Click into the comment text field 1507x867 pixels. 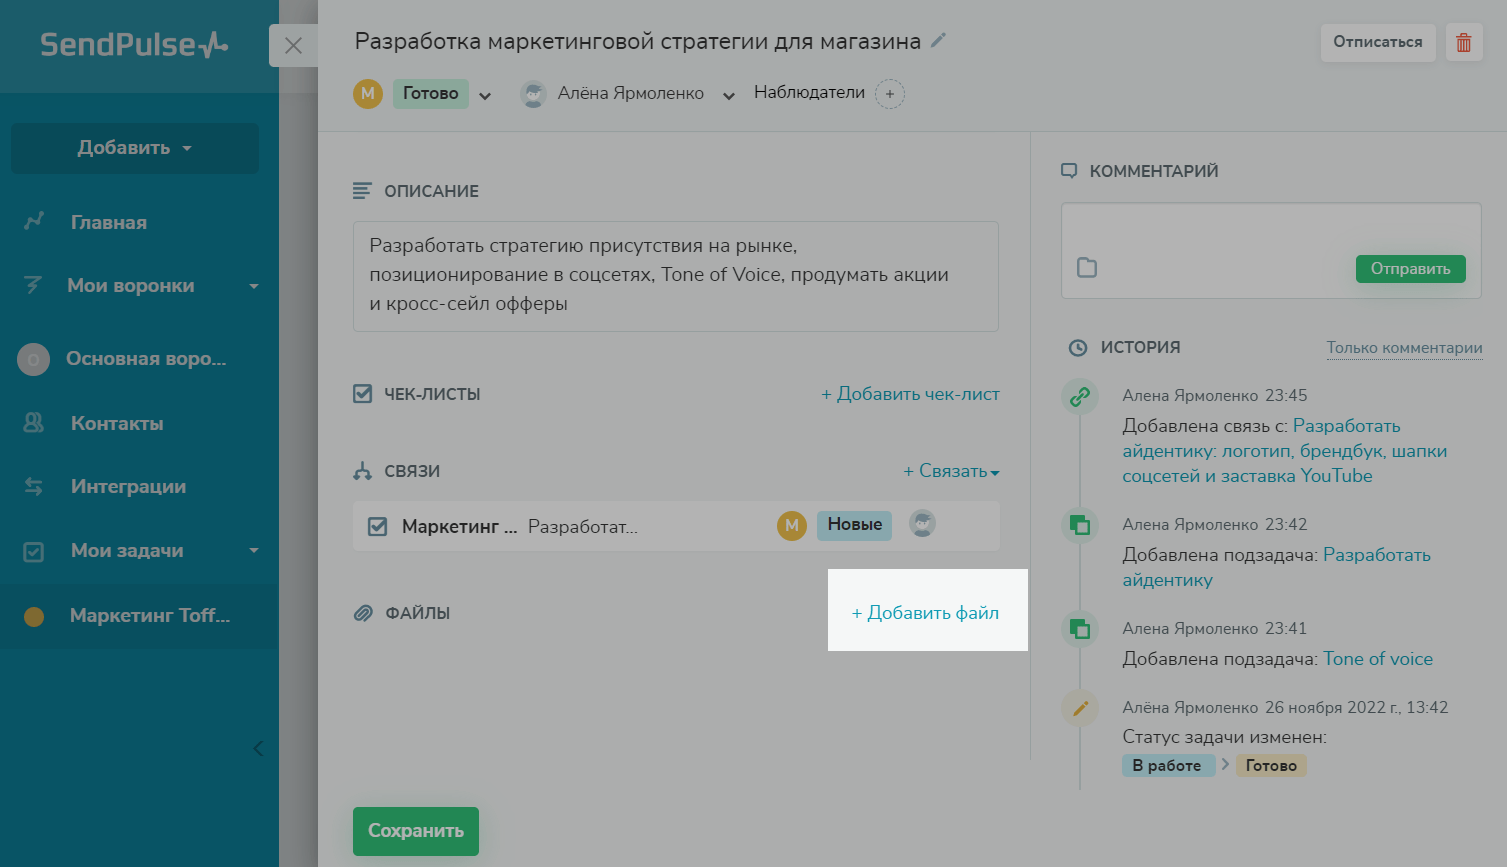click(1270, 228)
